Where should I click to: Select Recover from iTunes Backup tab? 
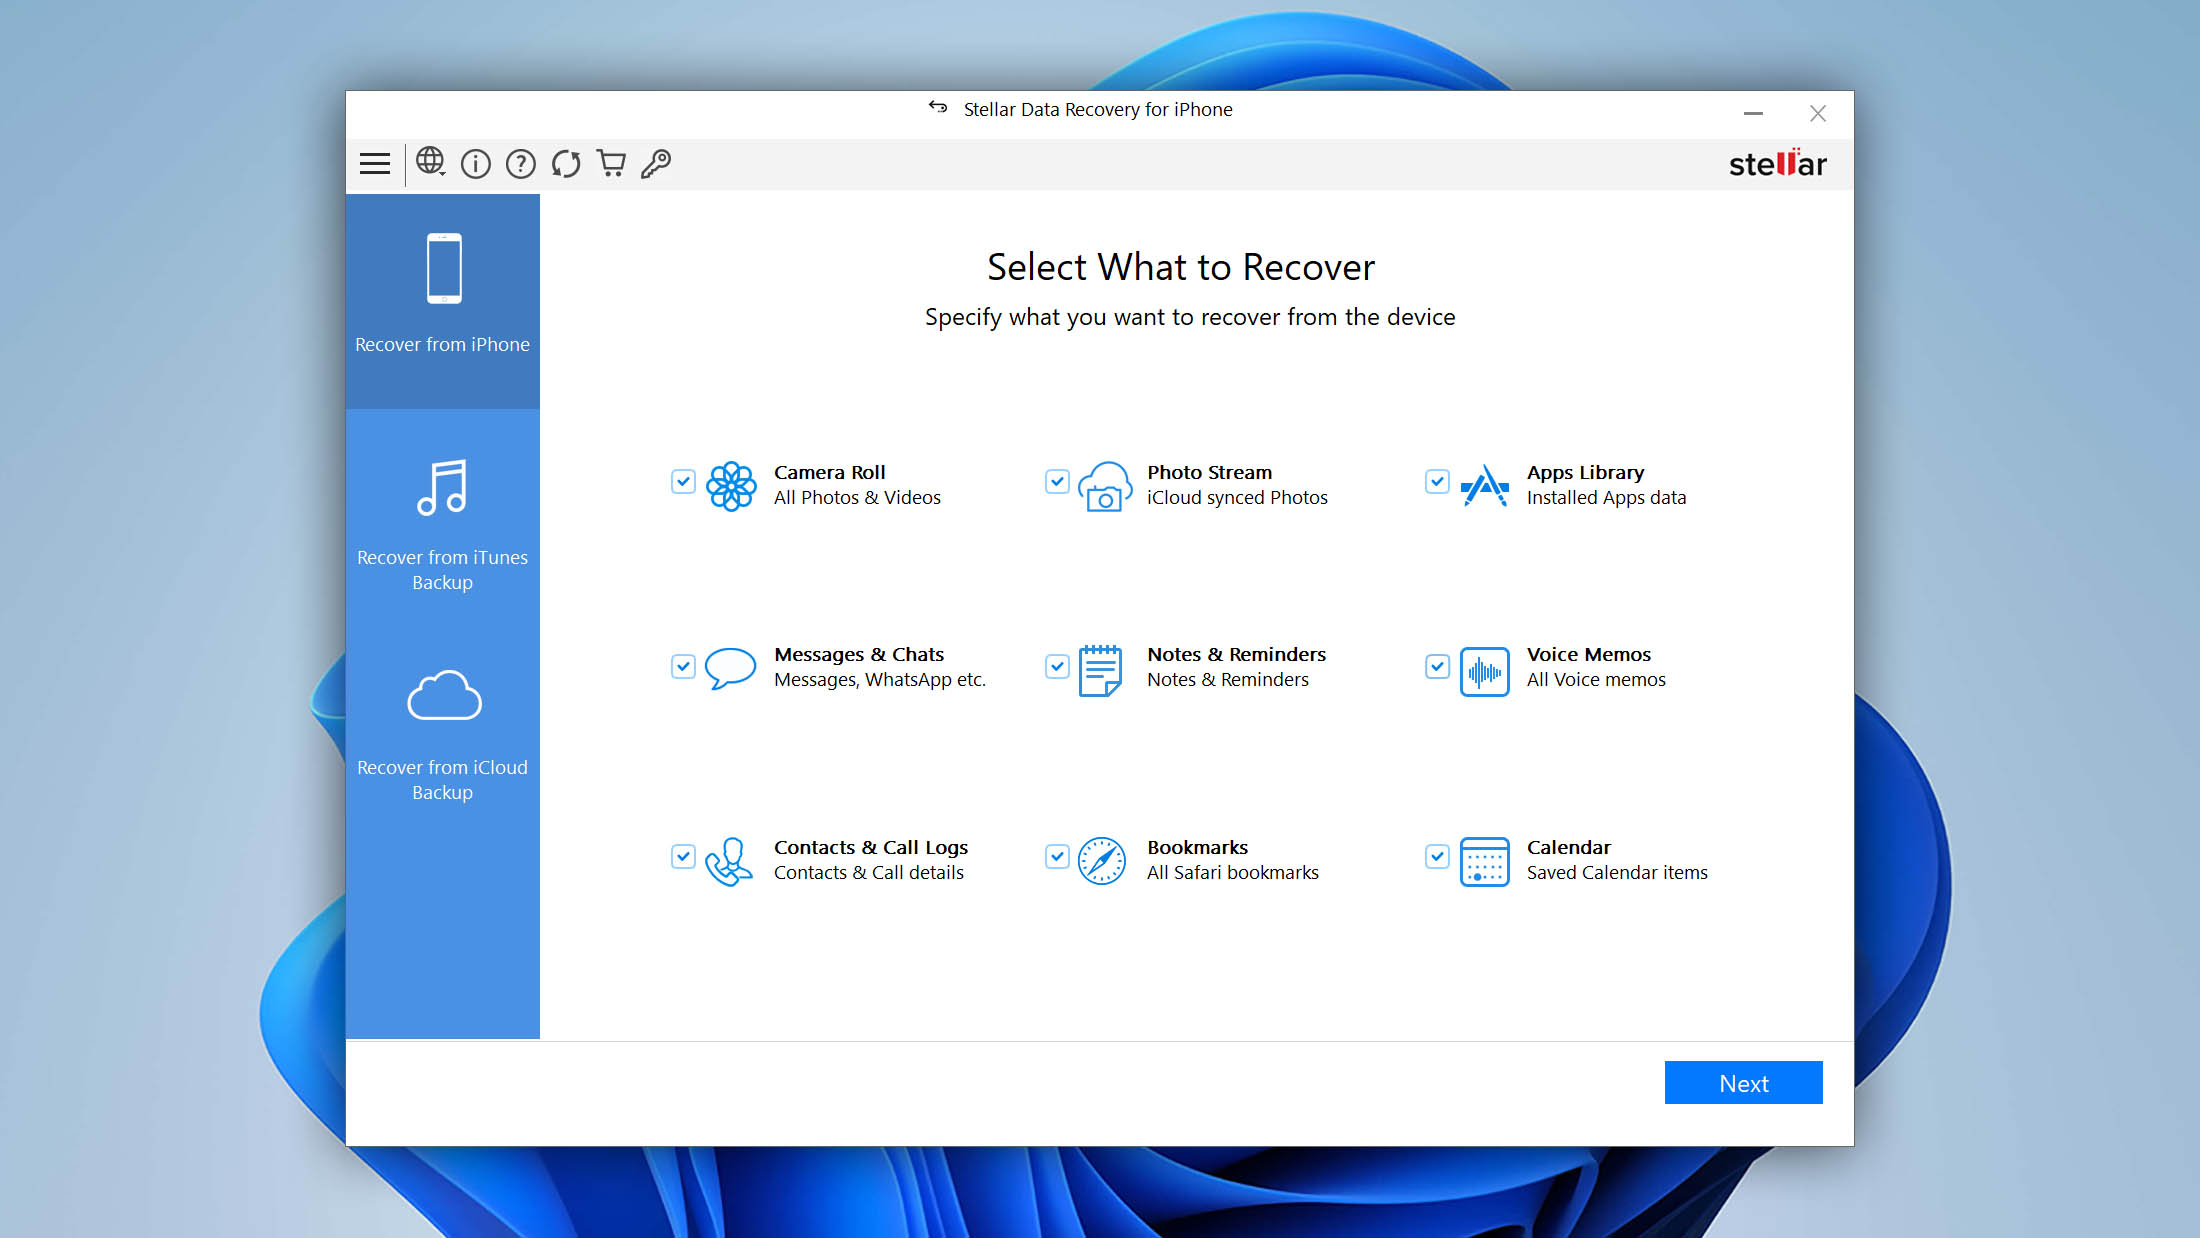(443, 525)
